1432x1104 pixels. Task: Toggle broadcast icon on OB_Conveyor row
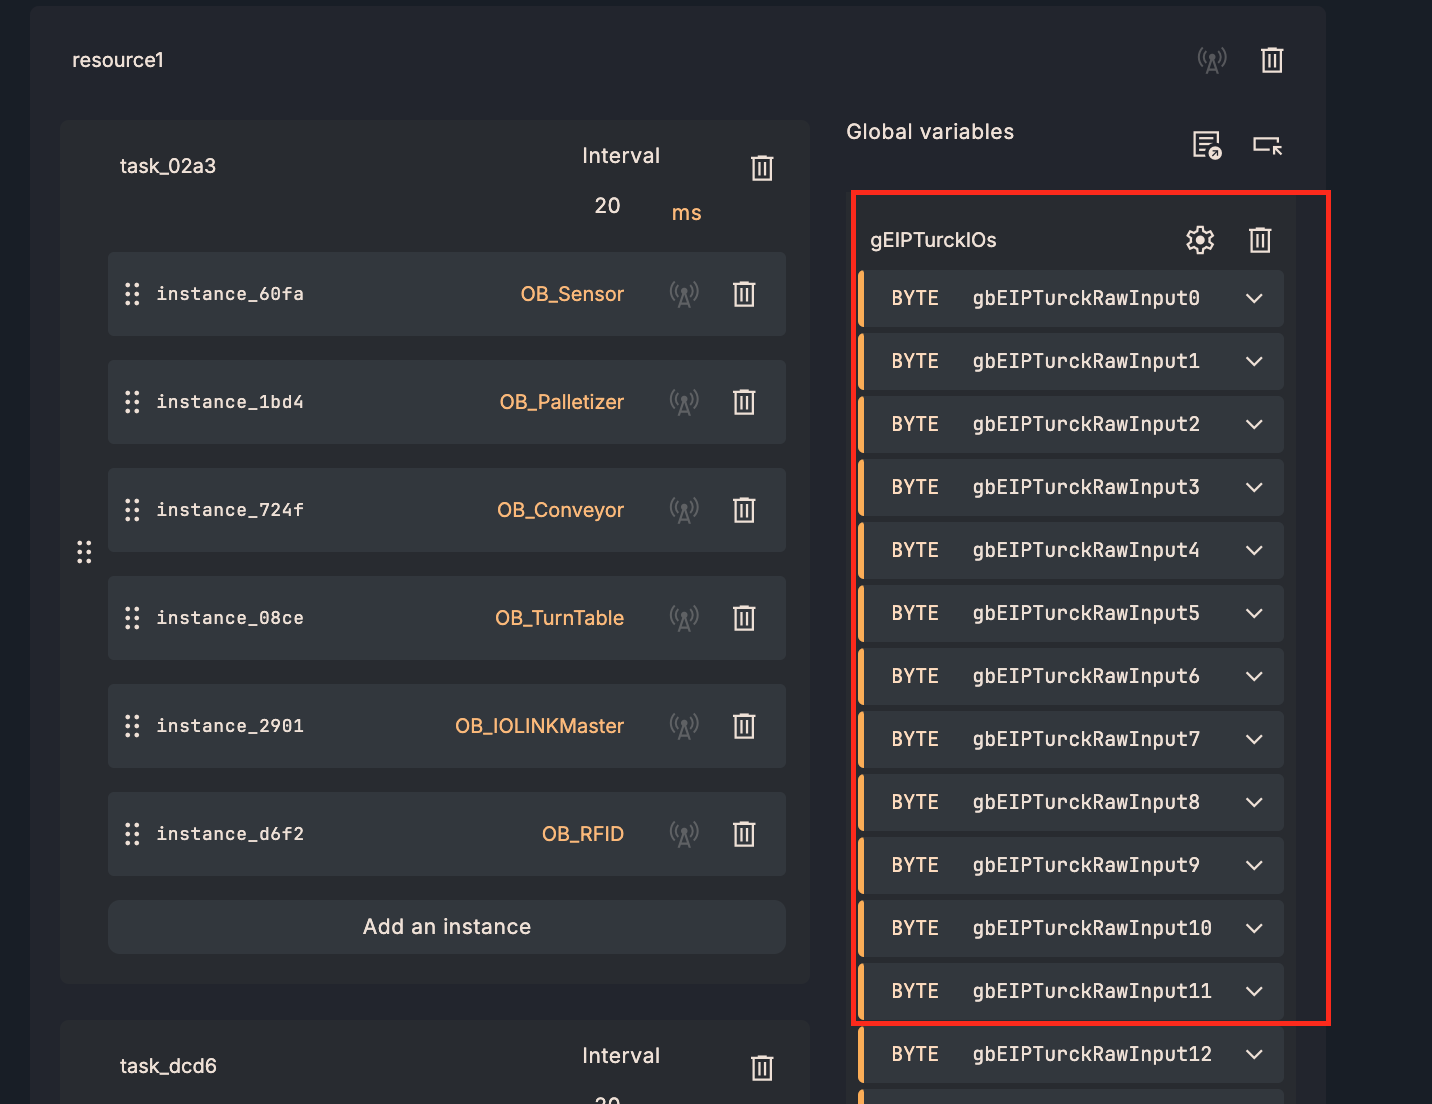click(x=684, y=510)
